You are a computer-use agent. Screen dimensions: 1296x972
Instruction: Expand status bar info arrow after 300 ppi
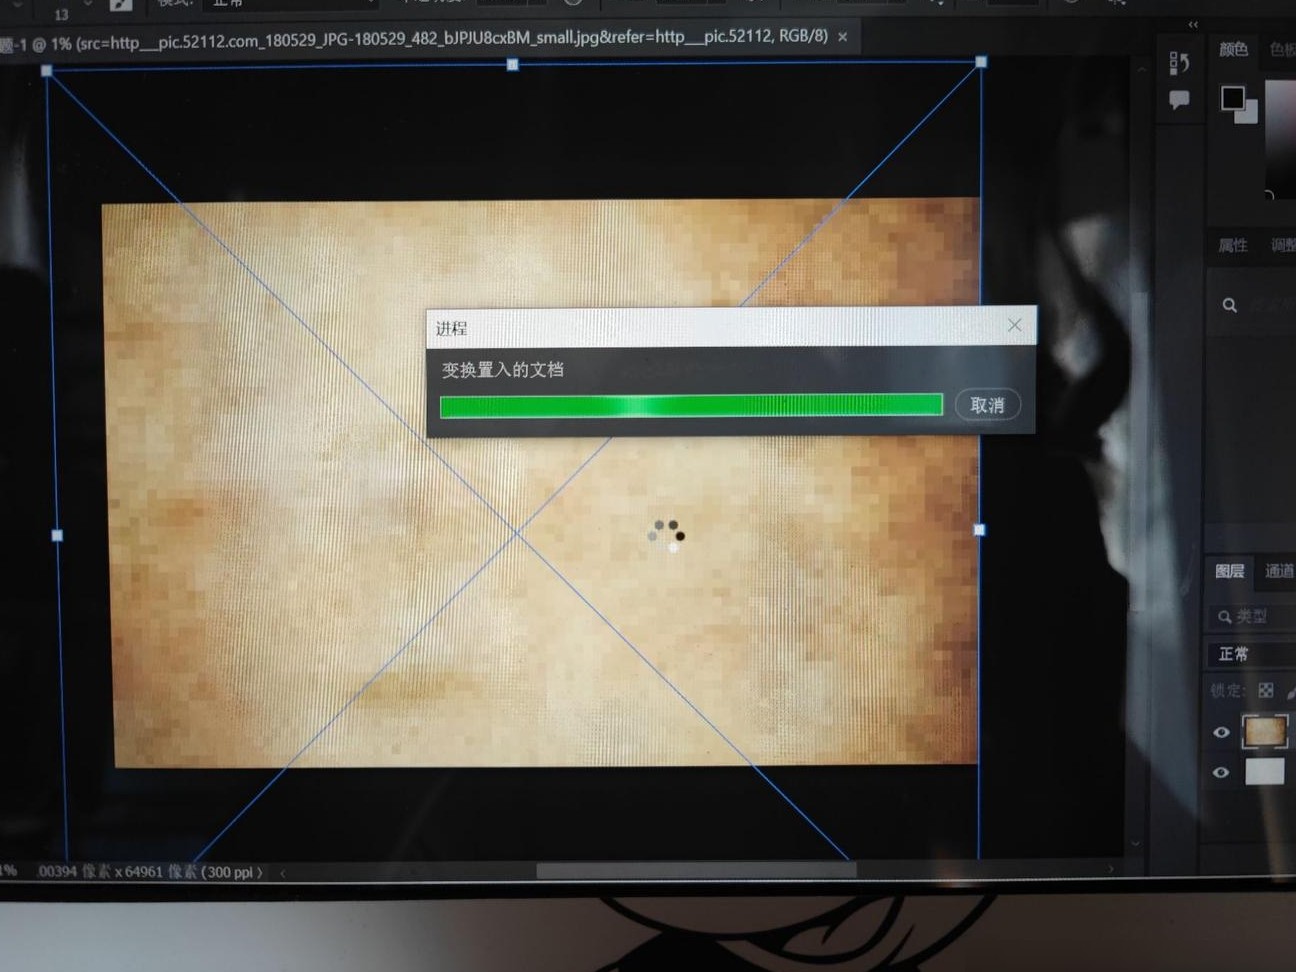click(x=260, y=872)
